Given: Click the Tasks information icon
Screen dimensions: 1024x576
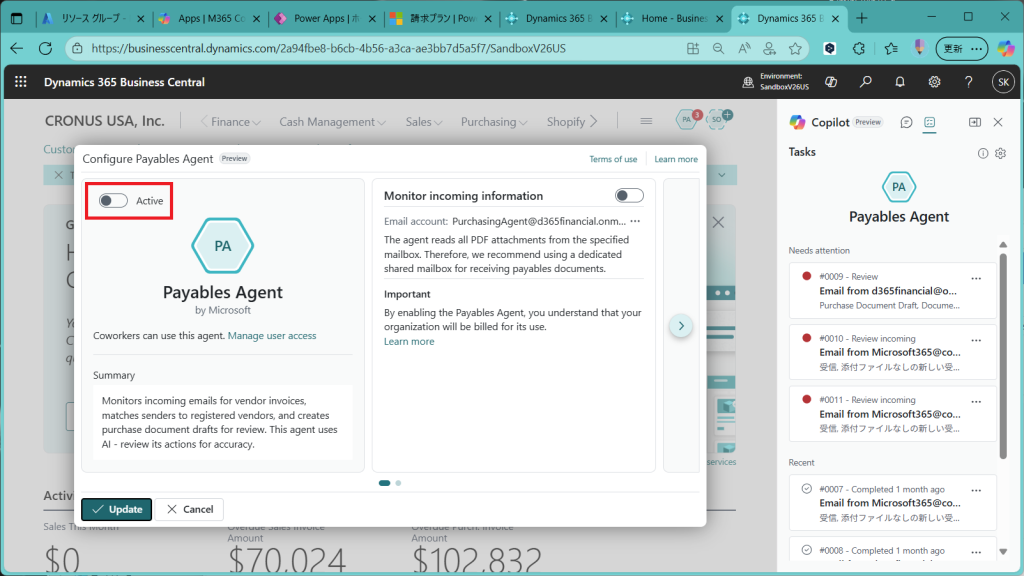Looking at the screenshot, I should tap(983, 153).
